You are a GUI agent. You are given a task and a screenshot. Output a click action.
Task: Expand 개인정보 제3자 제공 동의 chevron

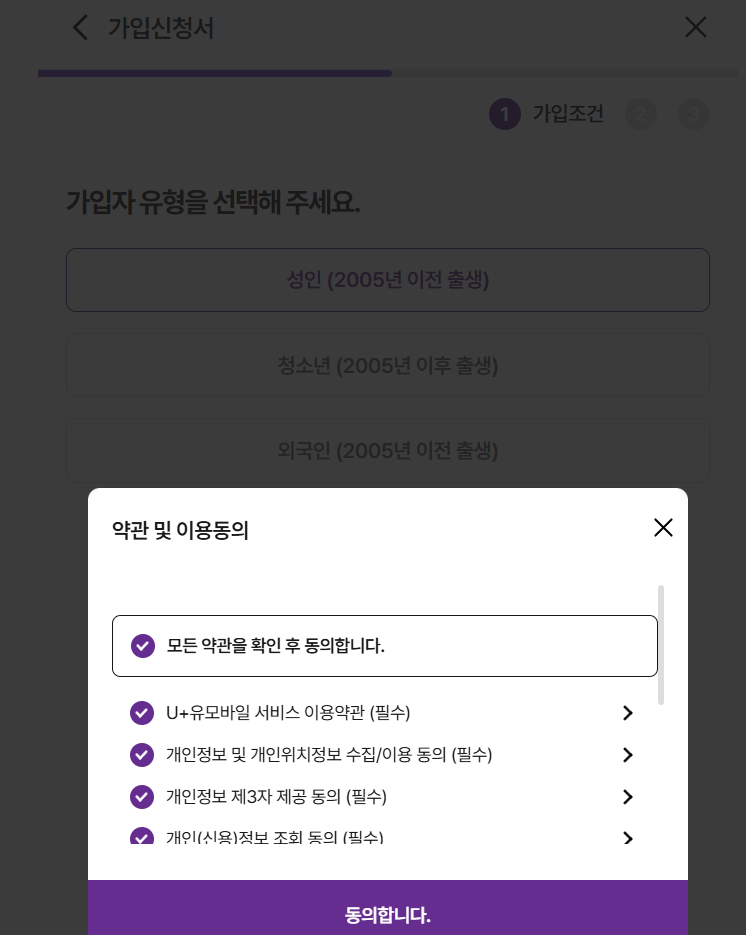click(x=627, y=797)
